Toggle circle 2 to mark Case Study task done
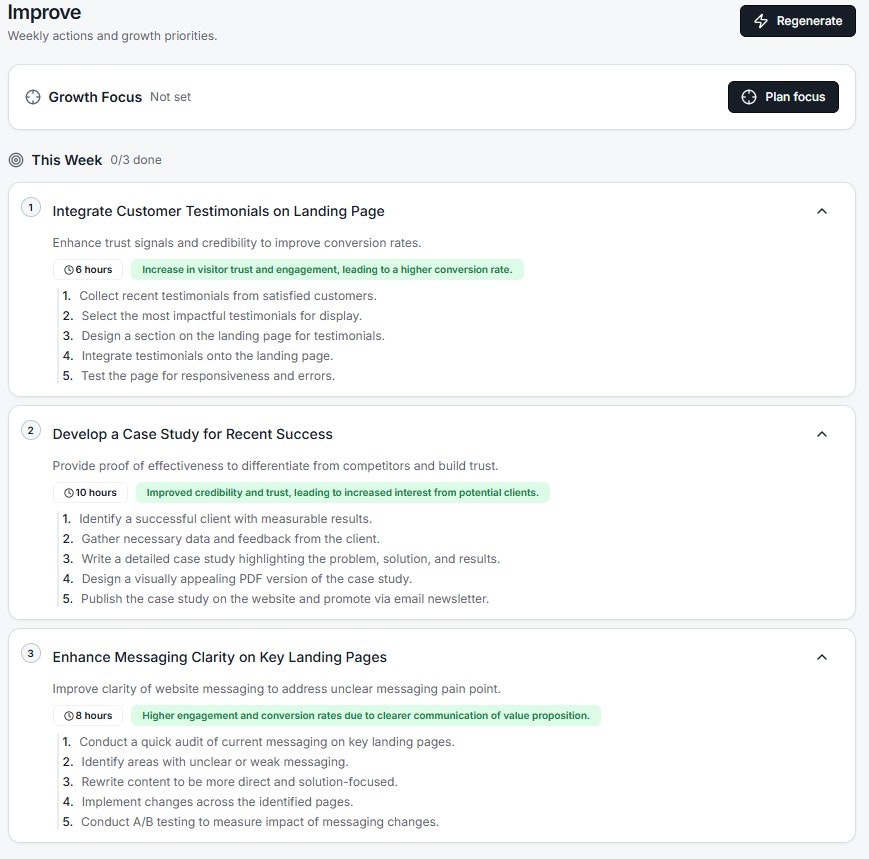Screen dimensions: 869x859 [31, 431]
